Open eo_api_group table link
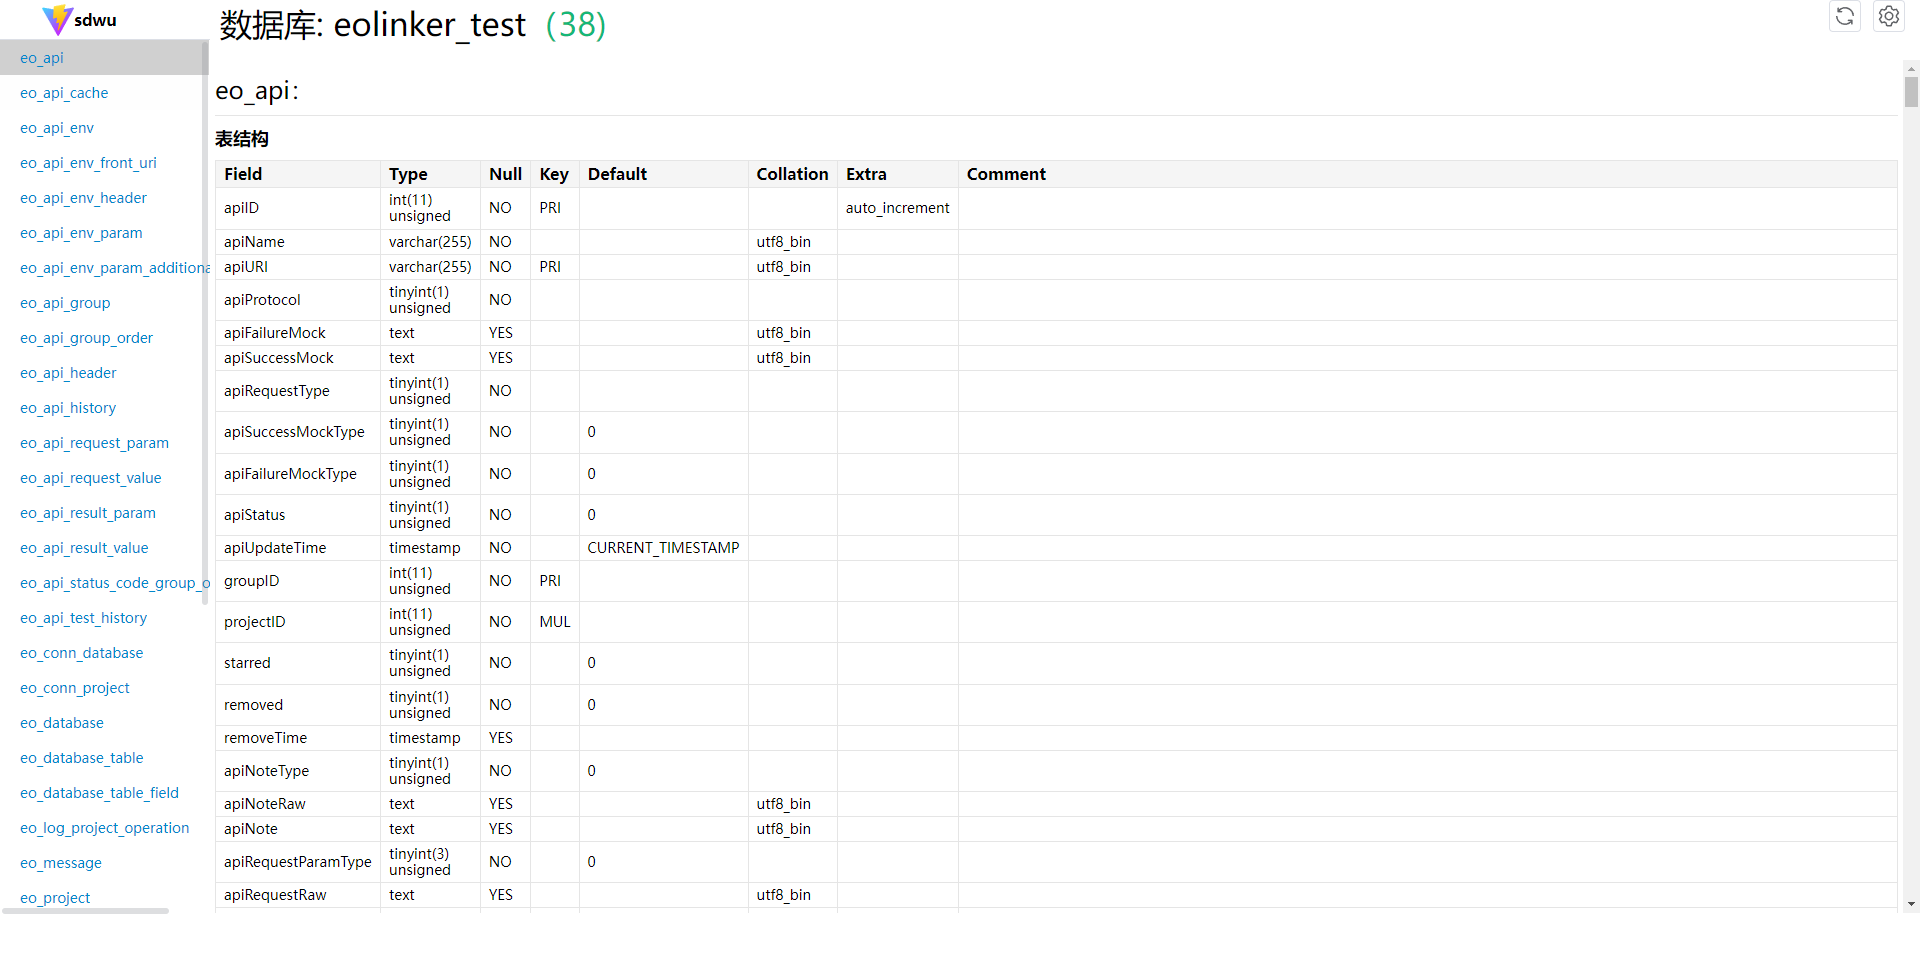Viewport: 1920px width, 953px height. pos(65,303)
